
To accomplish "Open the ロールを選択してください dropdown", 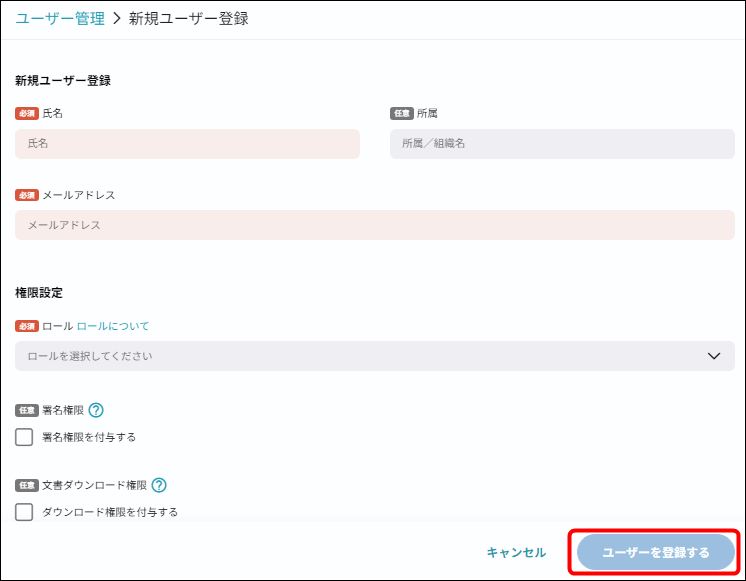I will tap(375, 356).
